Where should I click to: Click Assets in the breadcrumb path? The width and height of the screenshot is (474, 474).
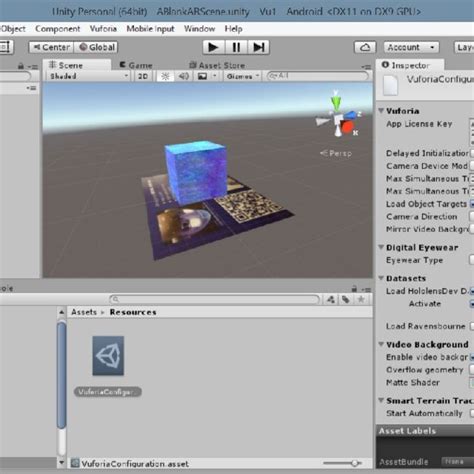(x=84, y=312)
